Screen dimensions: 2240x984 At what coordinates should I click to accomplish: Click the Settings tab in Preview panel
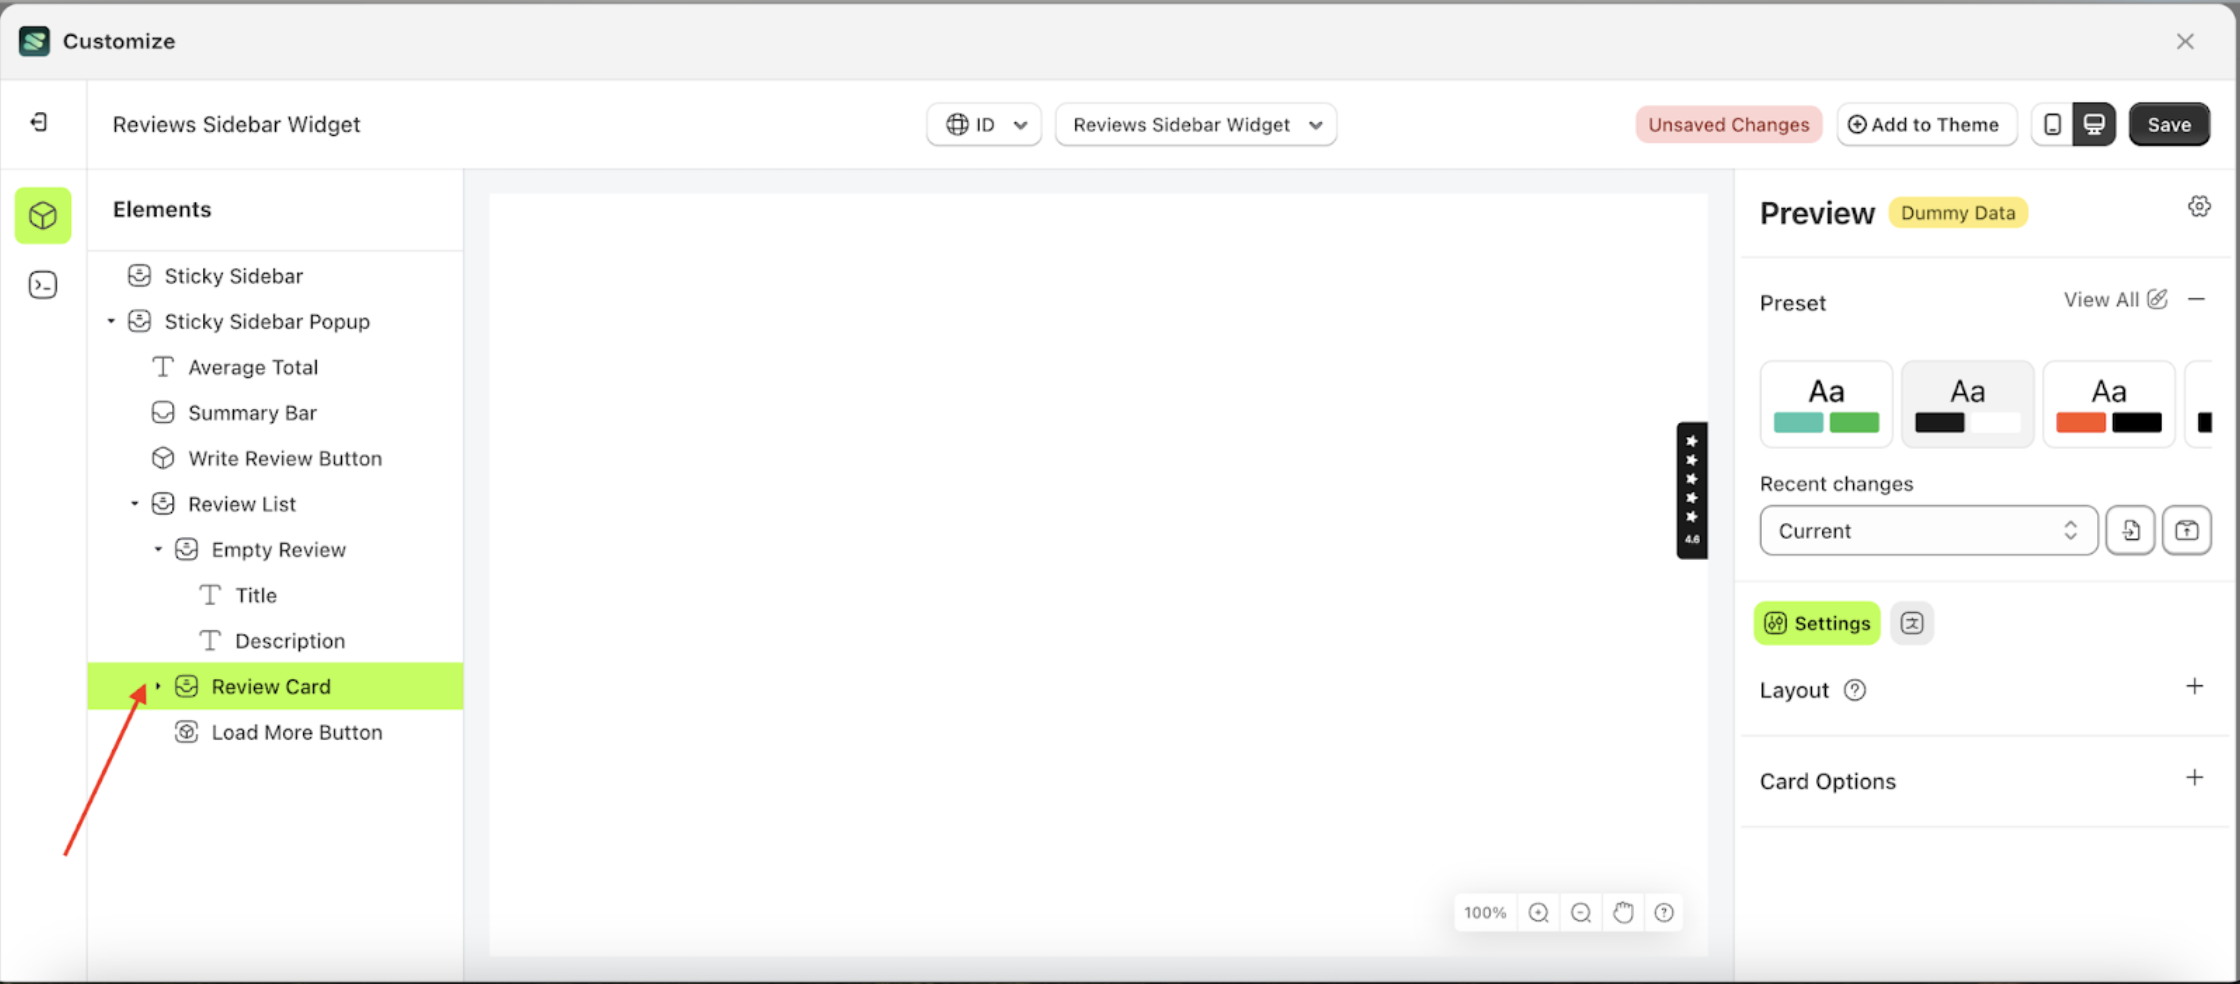(1816, 622)
